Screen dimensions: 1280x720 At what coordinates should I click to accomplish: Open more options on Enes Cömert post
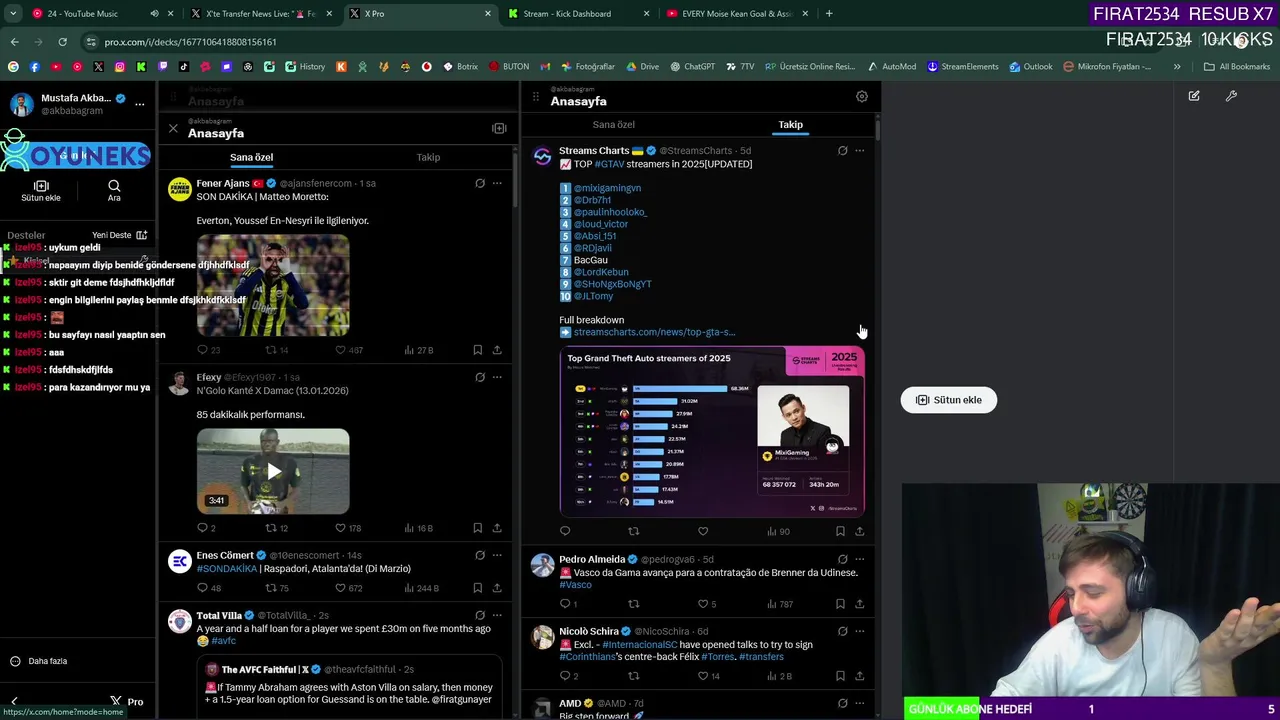[497, 555]
